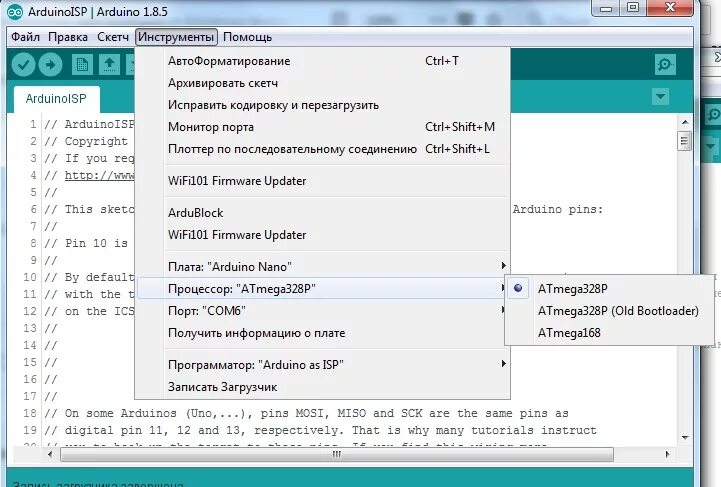
Task: Click the Arduino logo in title bar
Action: click(x=15, y=12)
